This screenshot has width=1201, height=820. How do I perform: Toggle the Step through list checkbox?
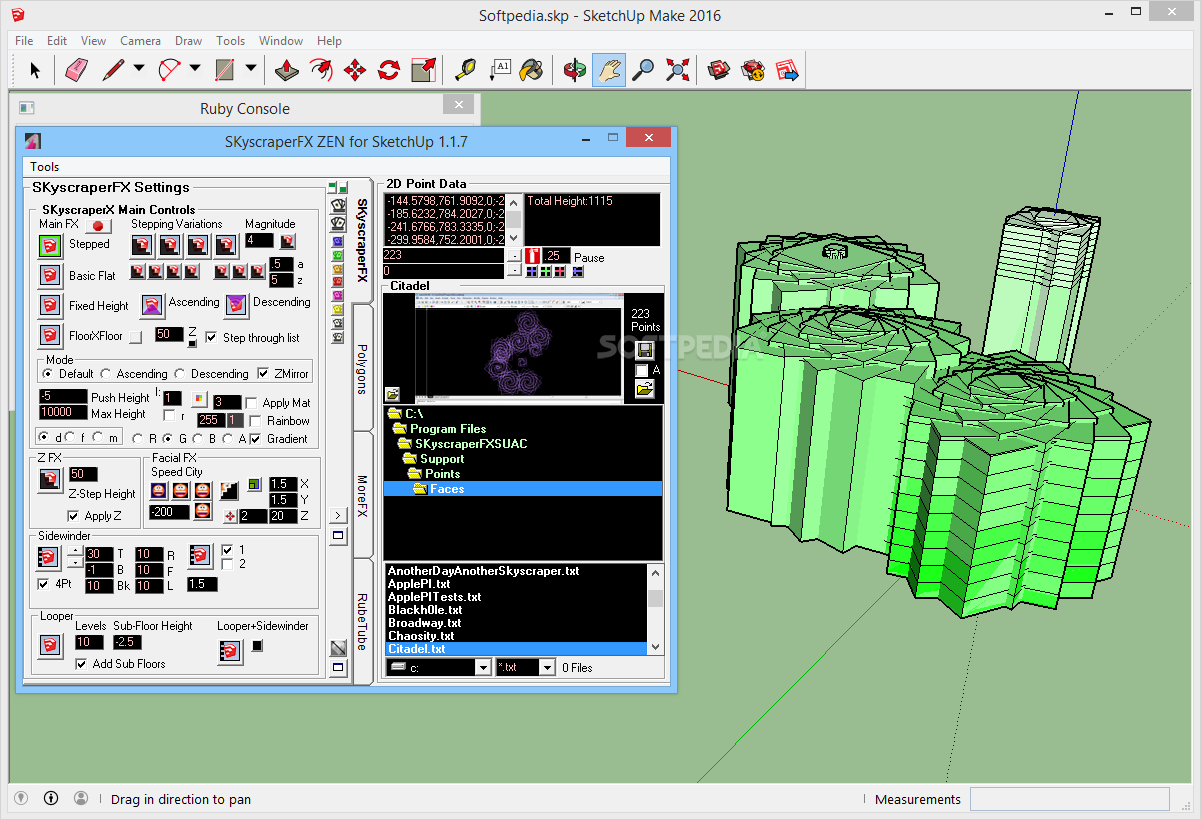tap(211, 337)
